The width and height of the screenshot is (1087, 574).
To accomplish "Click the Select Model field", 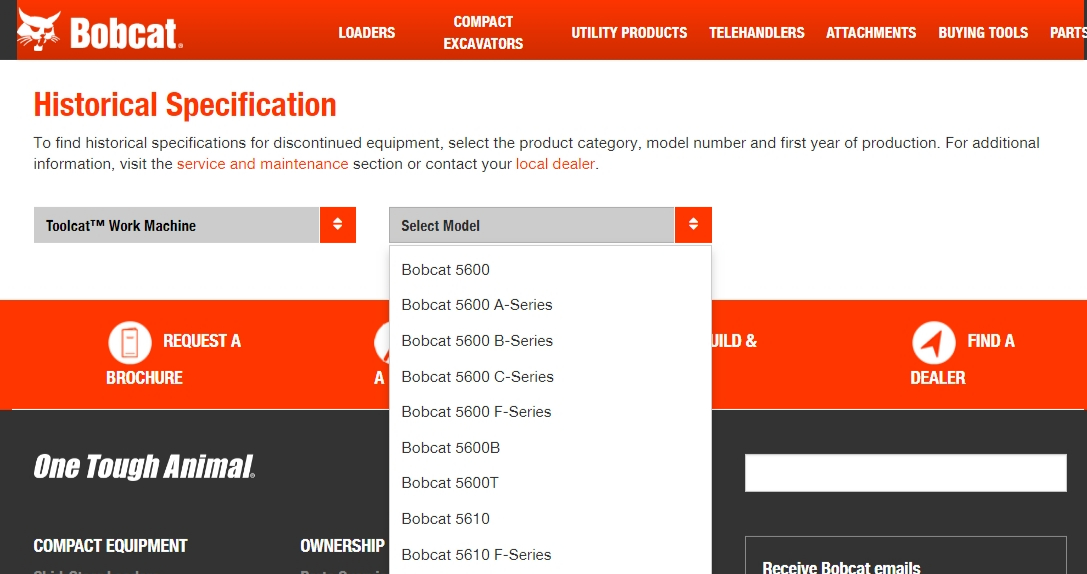I will point(532,225).
